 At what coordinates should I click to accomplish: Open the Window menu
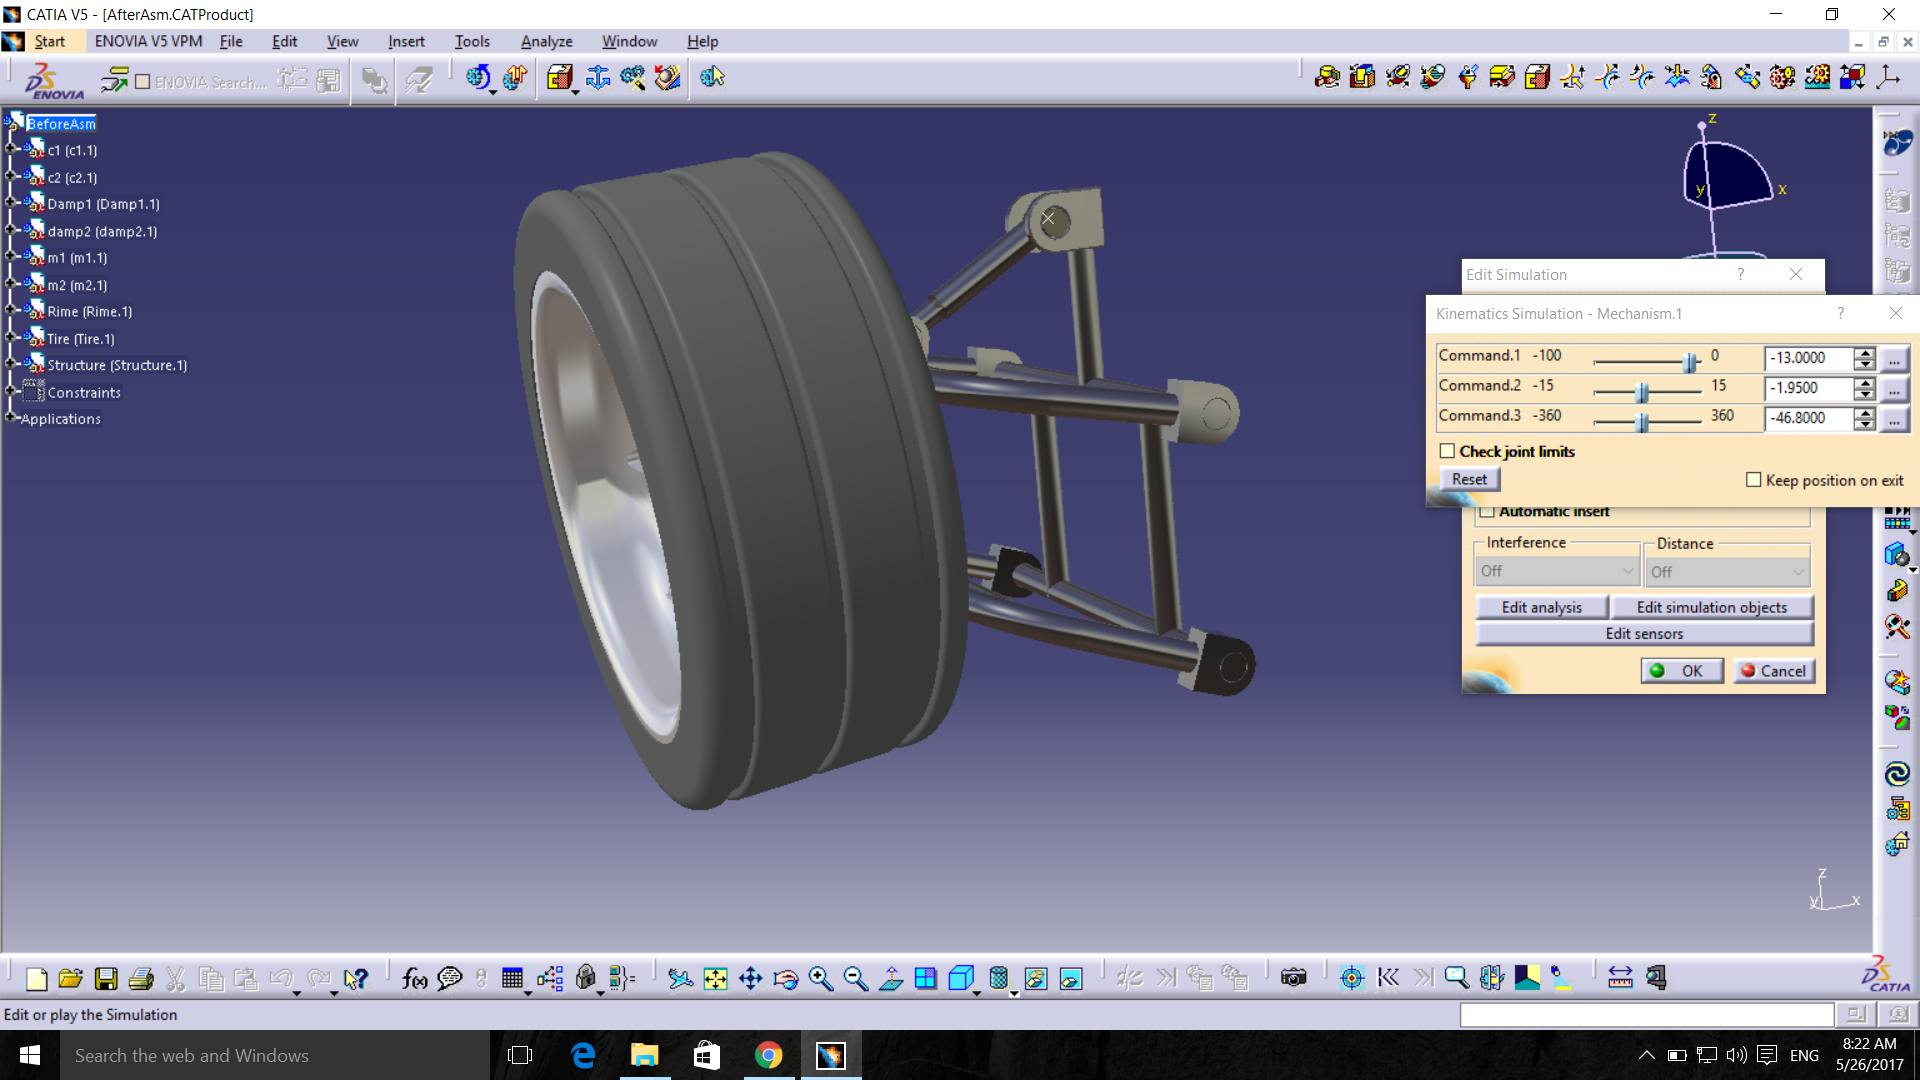click(629, 41)
